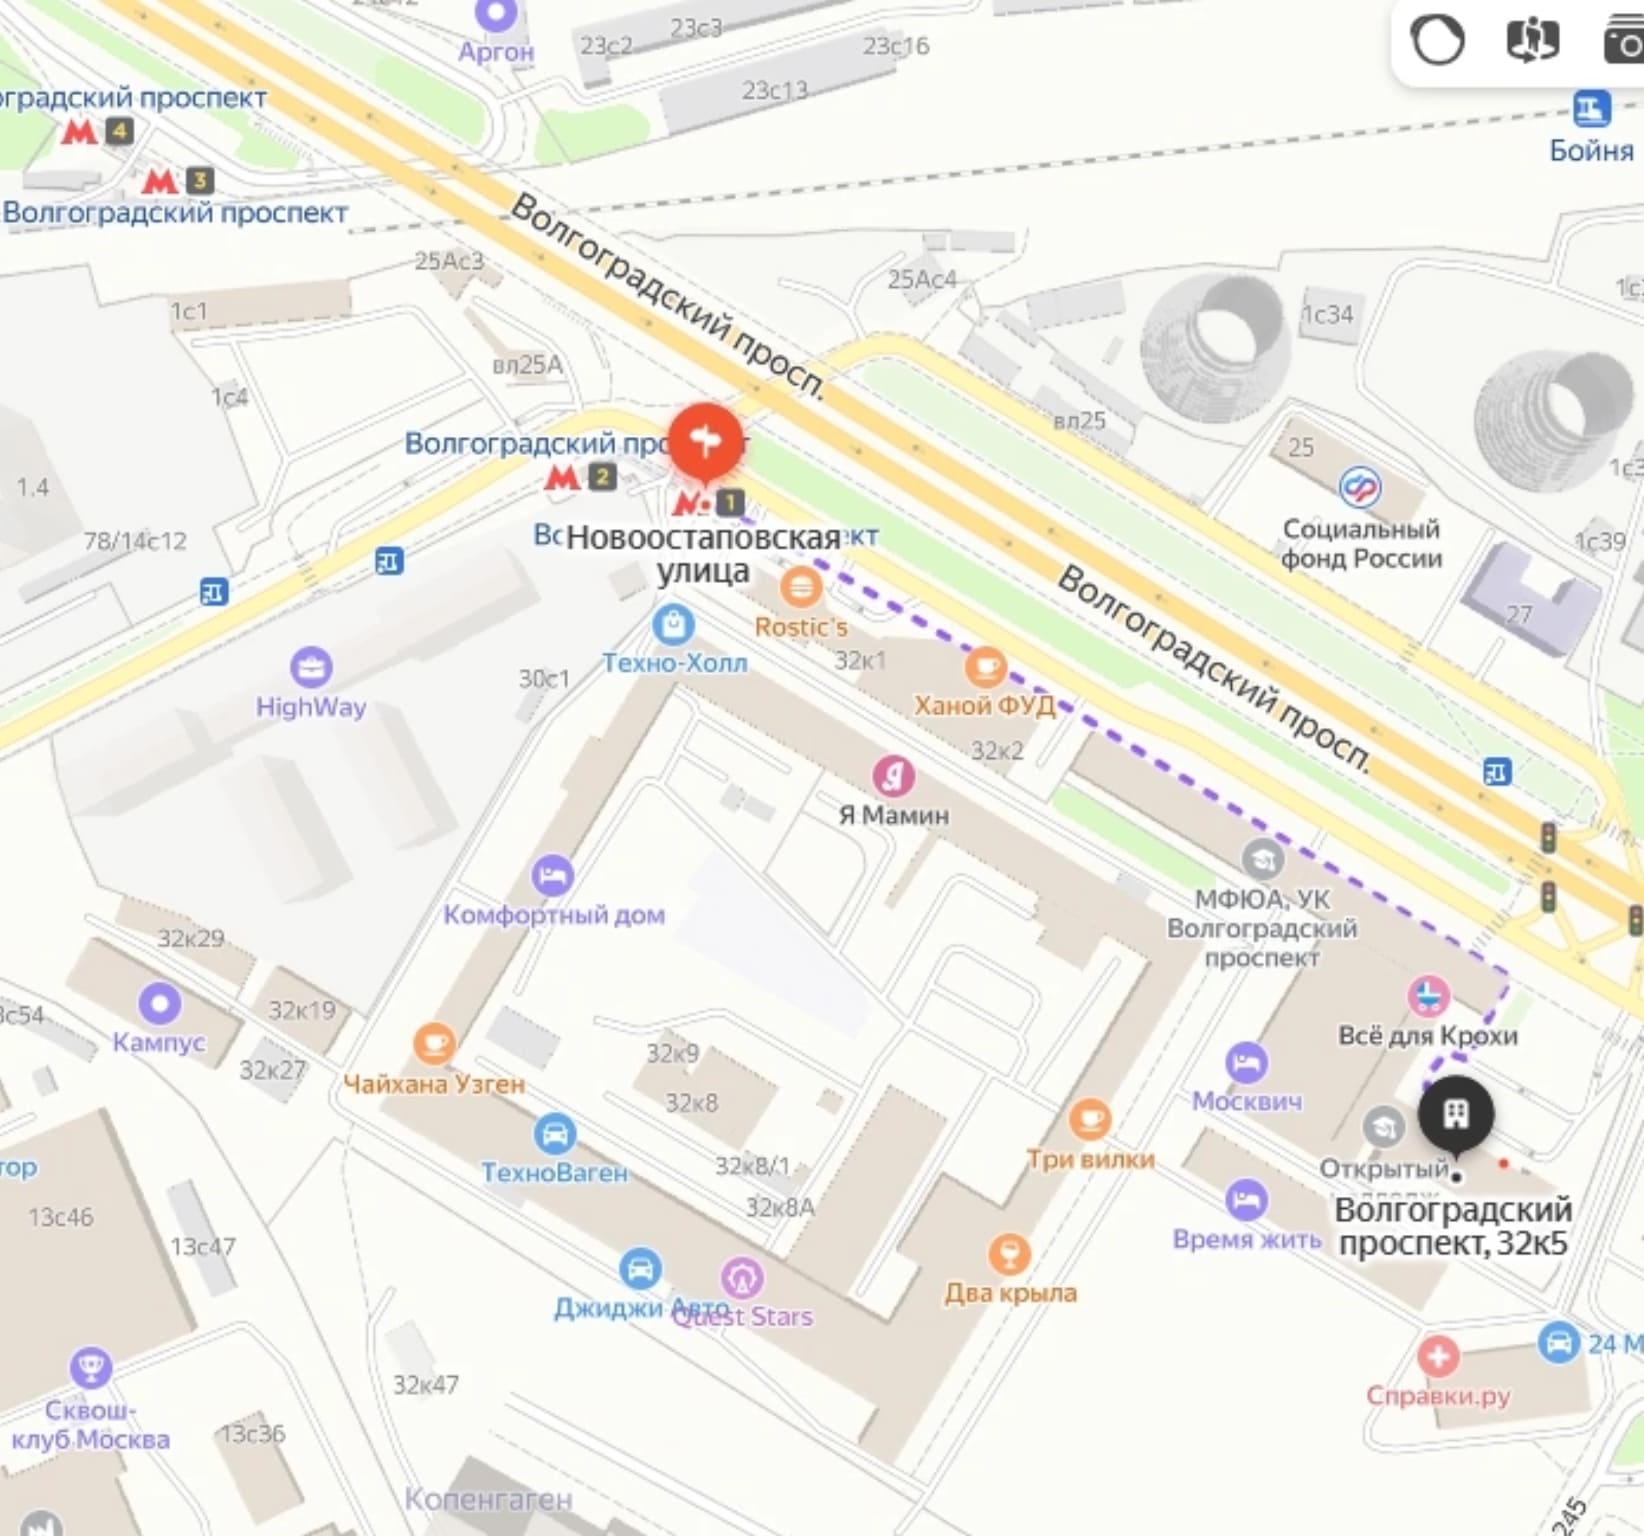Select the Кампус purple marker

pos(159,1003)
